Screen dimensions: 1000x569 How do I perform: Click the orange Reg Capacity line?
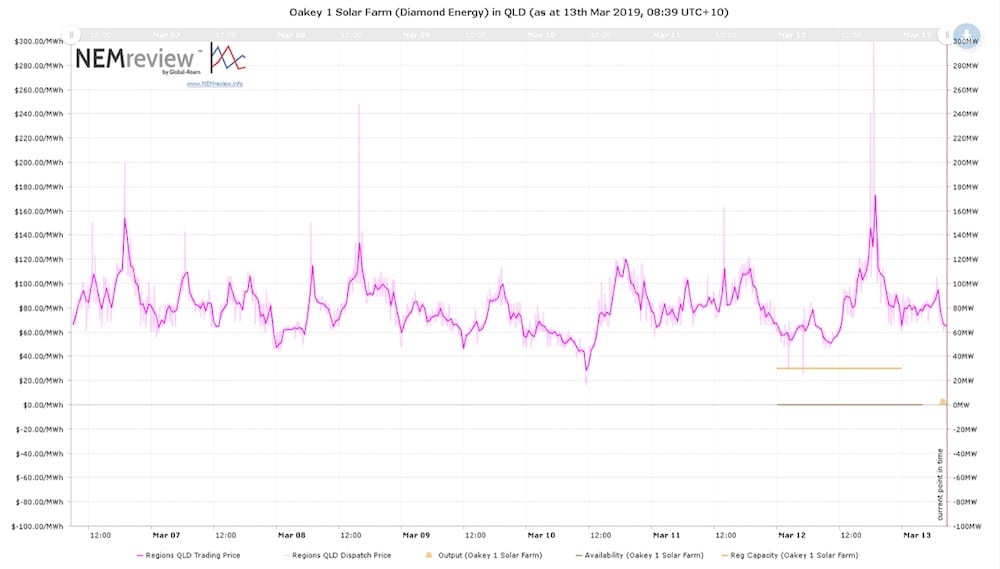pos(838,368)
